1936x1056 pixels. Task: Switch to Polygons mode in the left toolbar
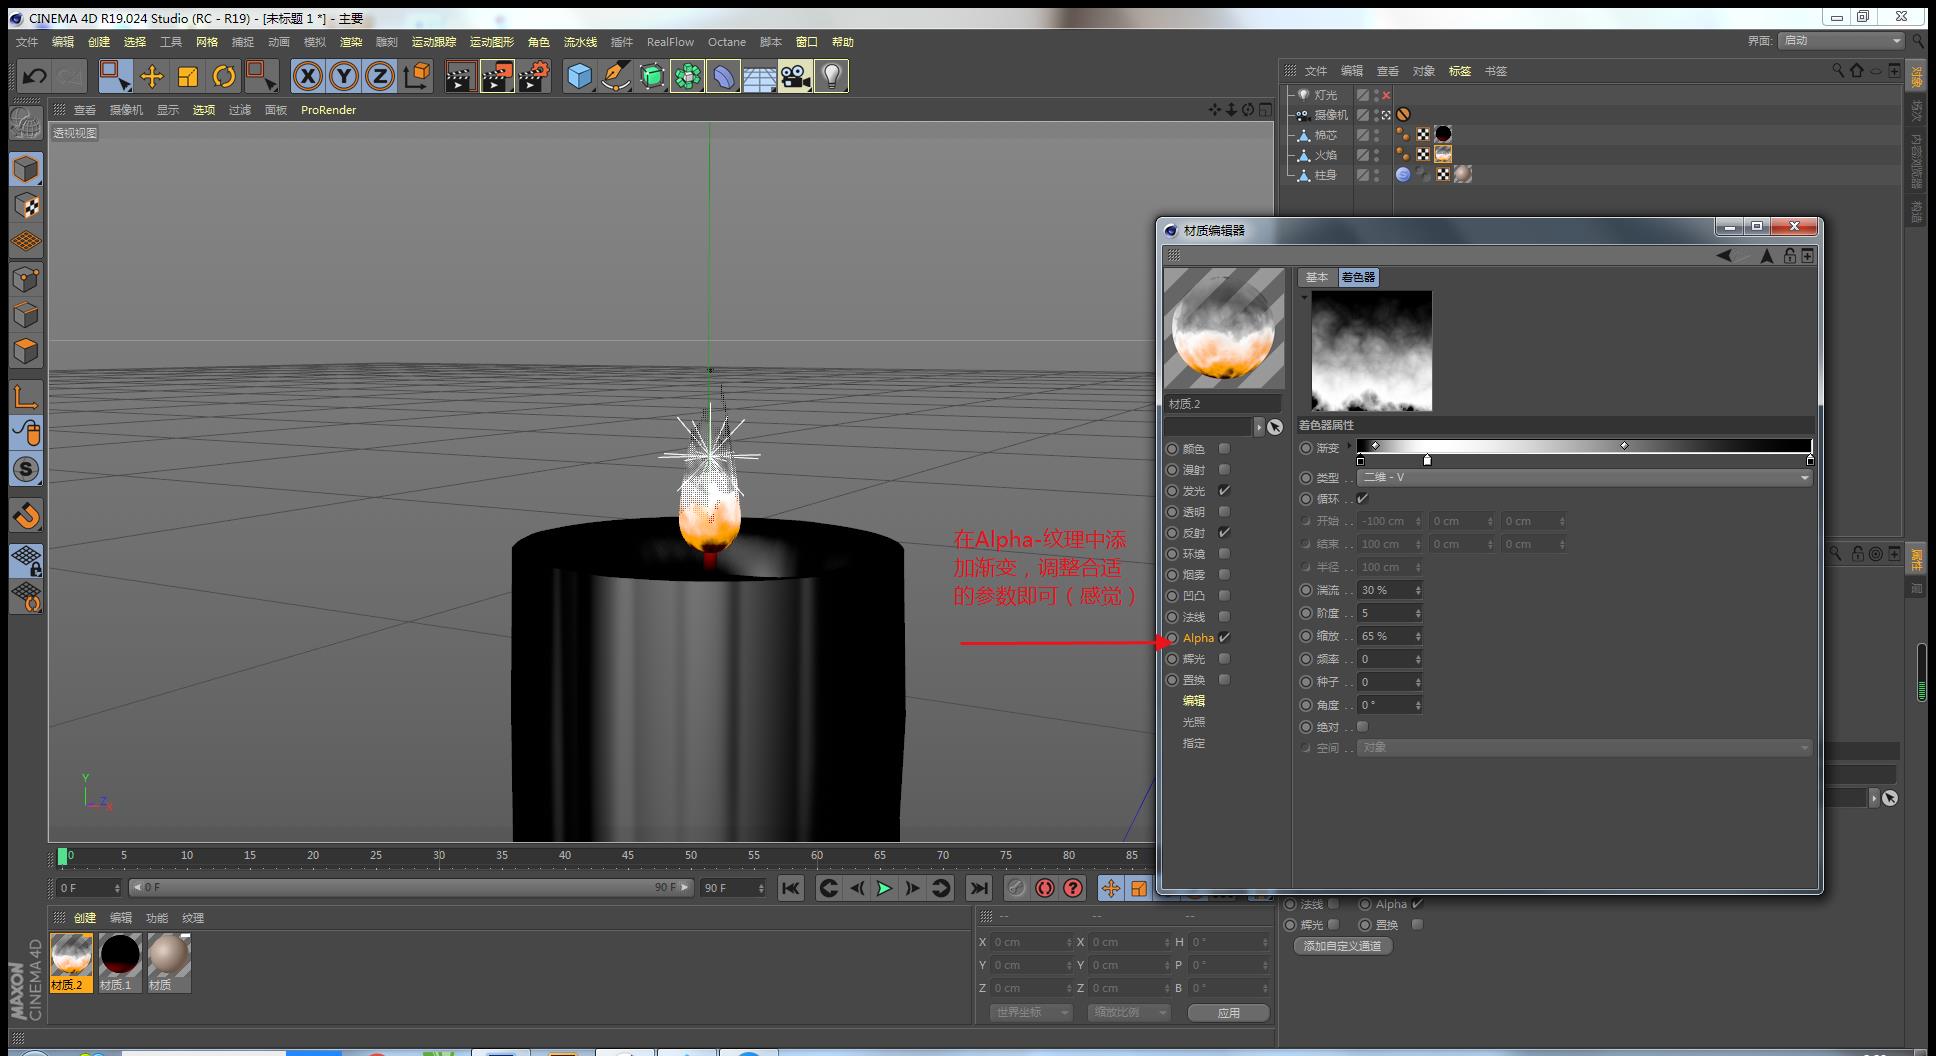coord(26,351)
